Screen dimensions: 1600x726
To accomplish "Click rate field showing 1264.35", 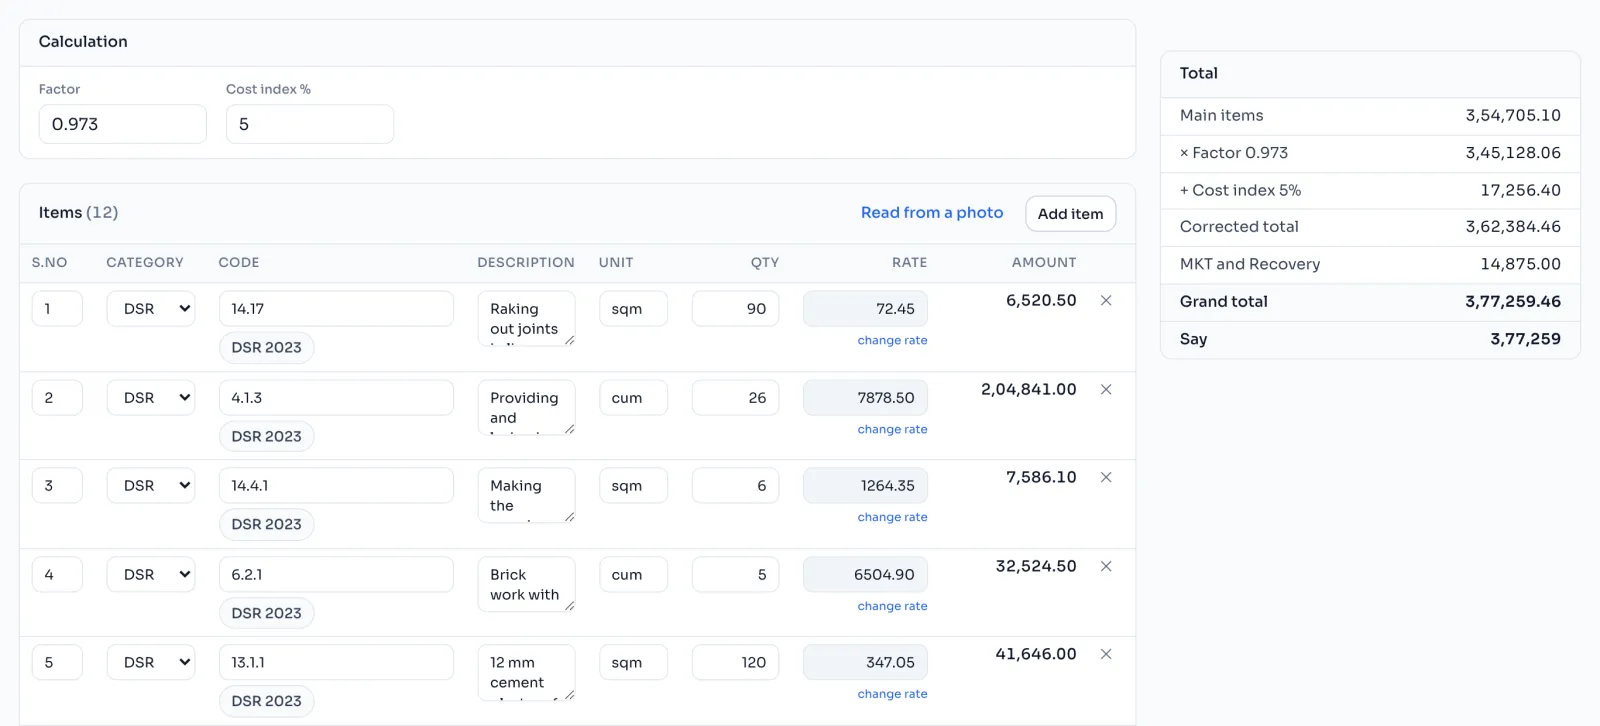I will click(x=865, y=486).
